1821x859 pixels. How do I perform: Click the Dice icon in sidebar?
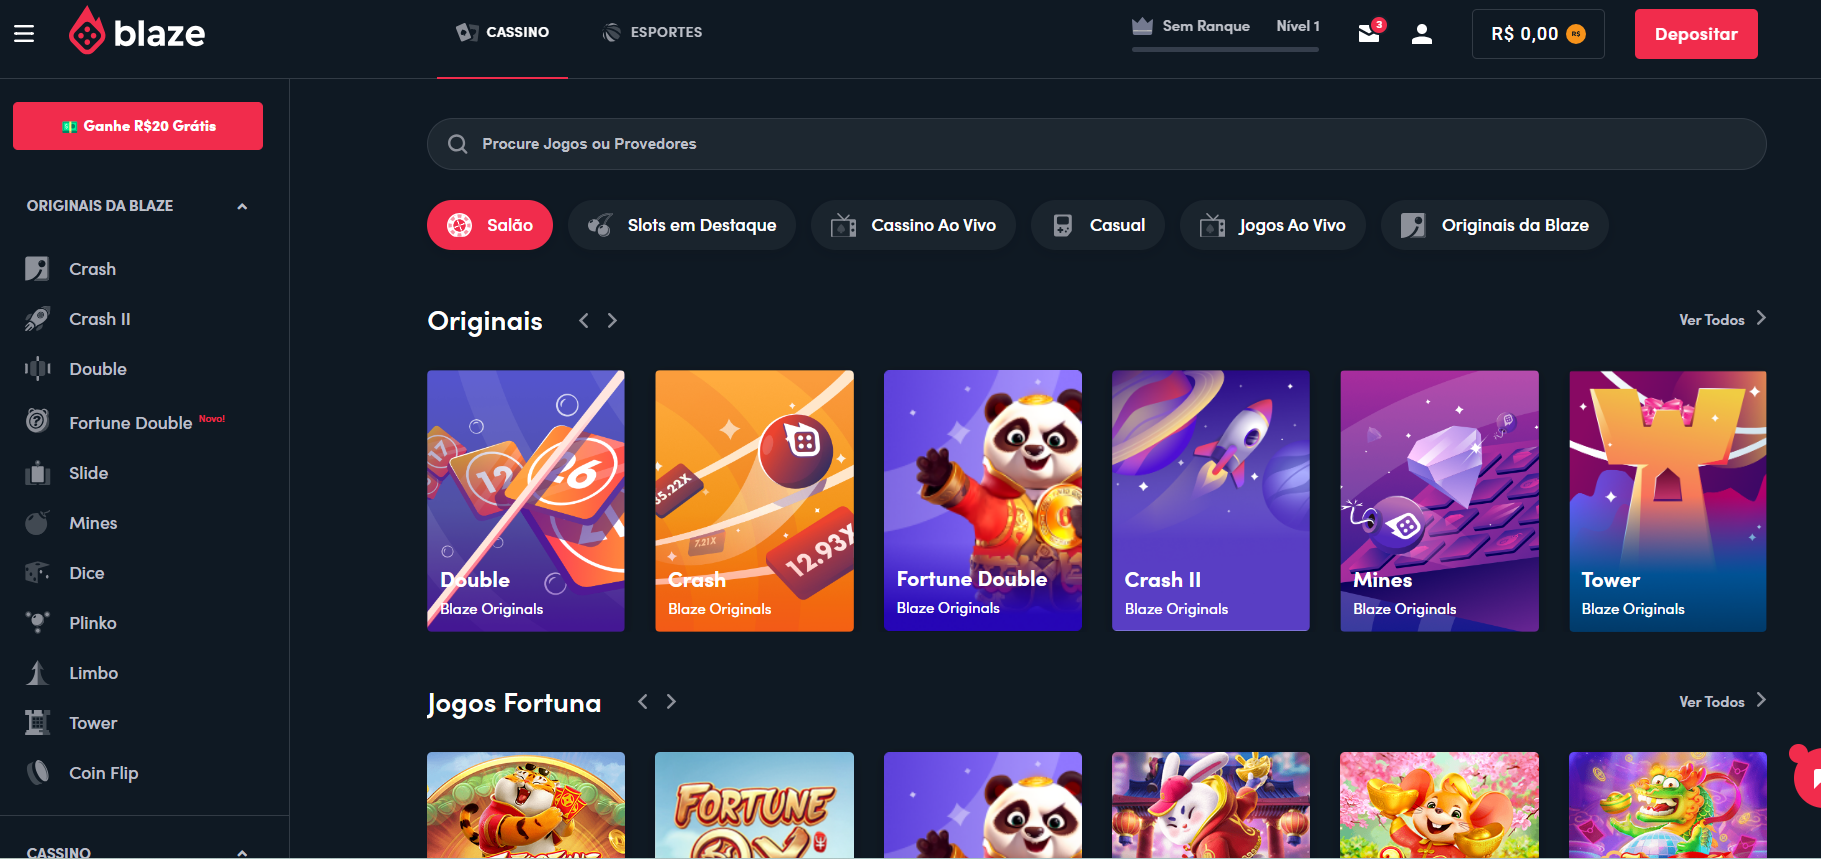[x=37, y=573]
